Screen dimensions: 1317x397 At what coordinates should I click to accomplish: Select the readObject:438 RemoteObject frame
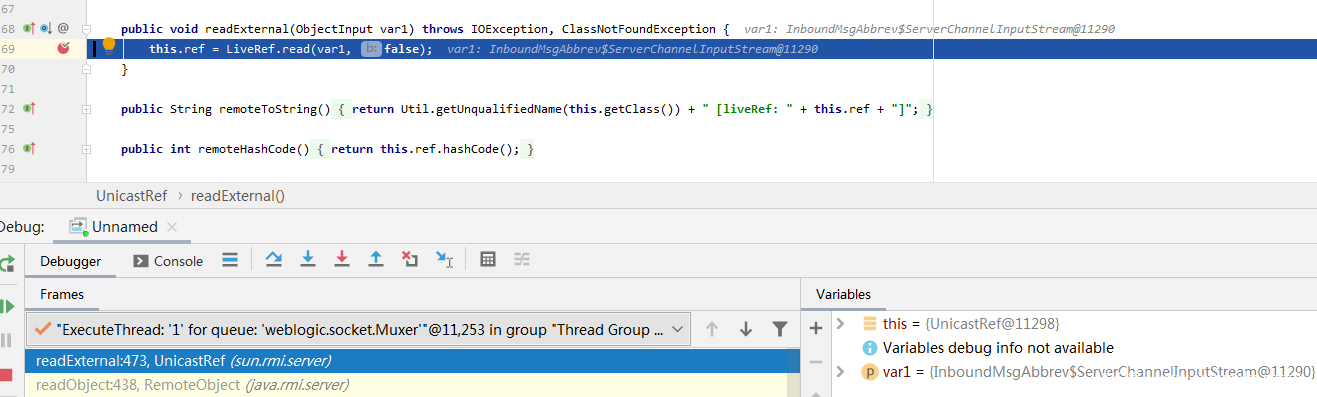tap(412, 385)
